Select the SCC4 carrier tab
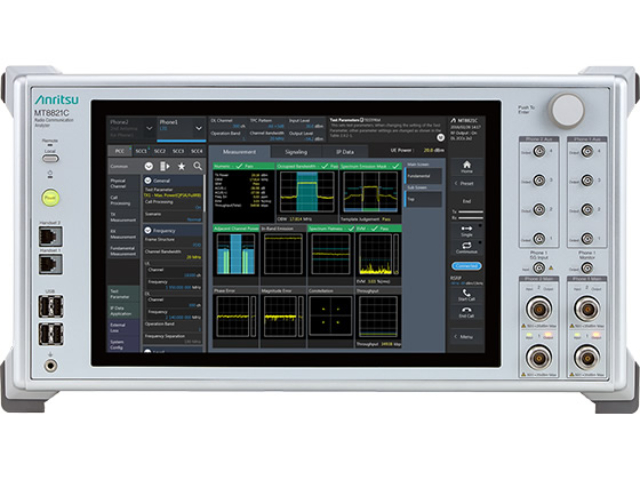640x480 pixels. pos(196,151)
